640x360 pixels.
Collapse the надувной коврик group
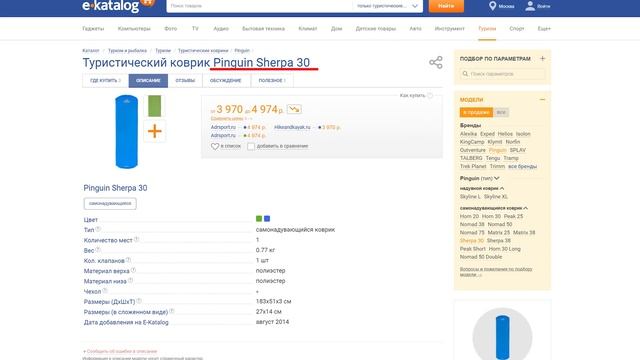(x=502, y=188)
